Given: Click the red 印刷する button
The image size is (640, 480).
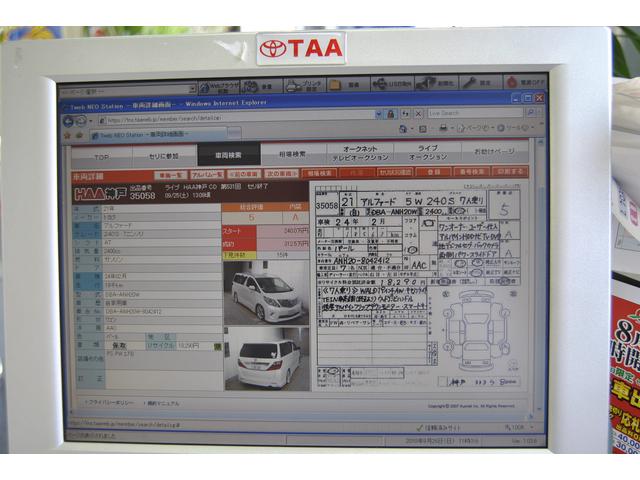Looking at the screenshot, I should (x=510, y=171).
